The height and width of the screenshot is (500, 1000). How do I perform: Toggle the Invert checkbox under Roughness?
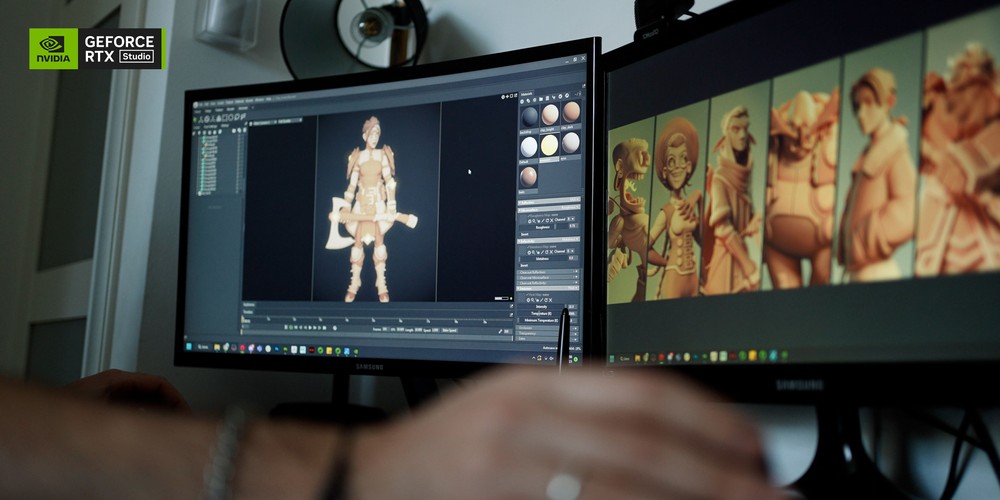pyautogui.click(x=524, y=234)
